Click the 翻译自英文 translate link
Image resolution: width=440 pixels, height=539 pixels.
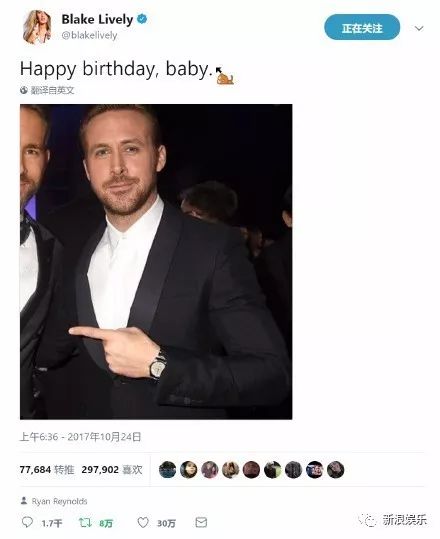[52, 90]
